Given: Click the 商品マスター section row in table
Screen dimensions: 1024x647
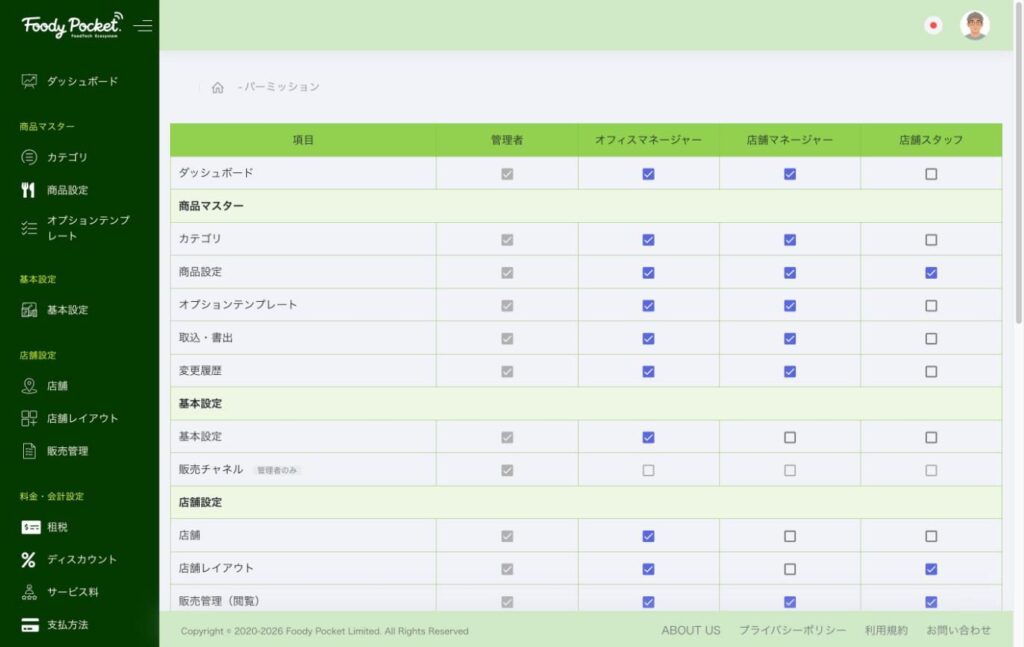Looking at the screenshot, I should tap(586, 206).
